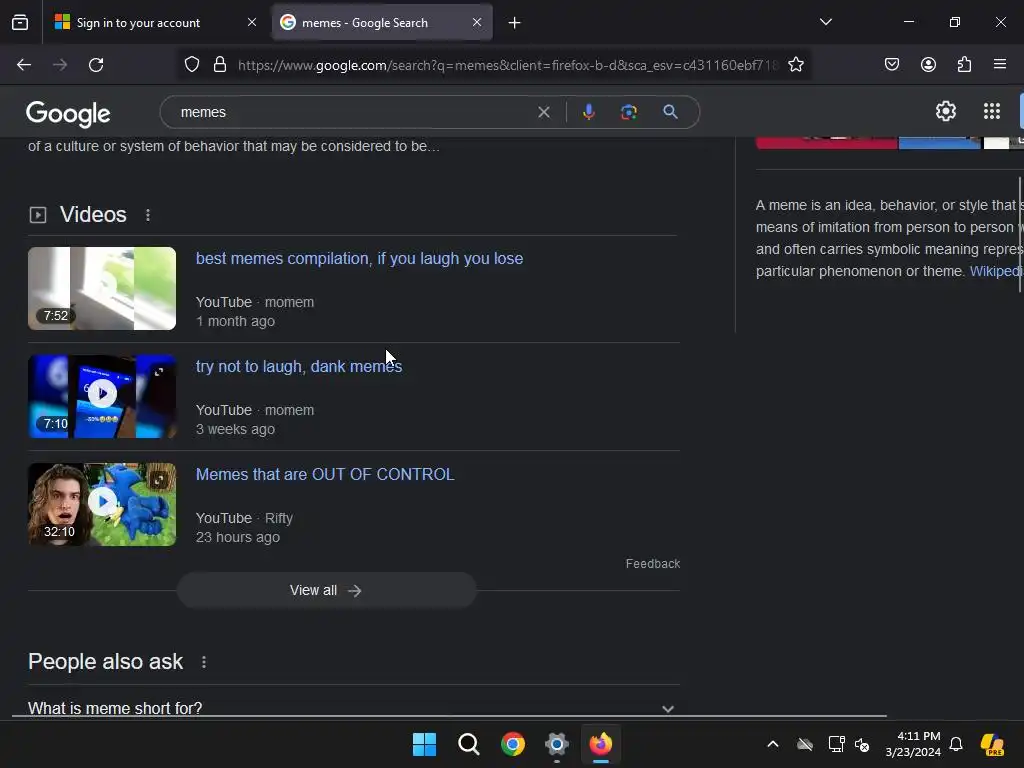The image size is (1024, 768).
Task: Play the 7:10 video thumbnail
Action: 102,396
